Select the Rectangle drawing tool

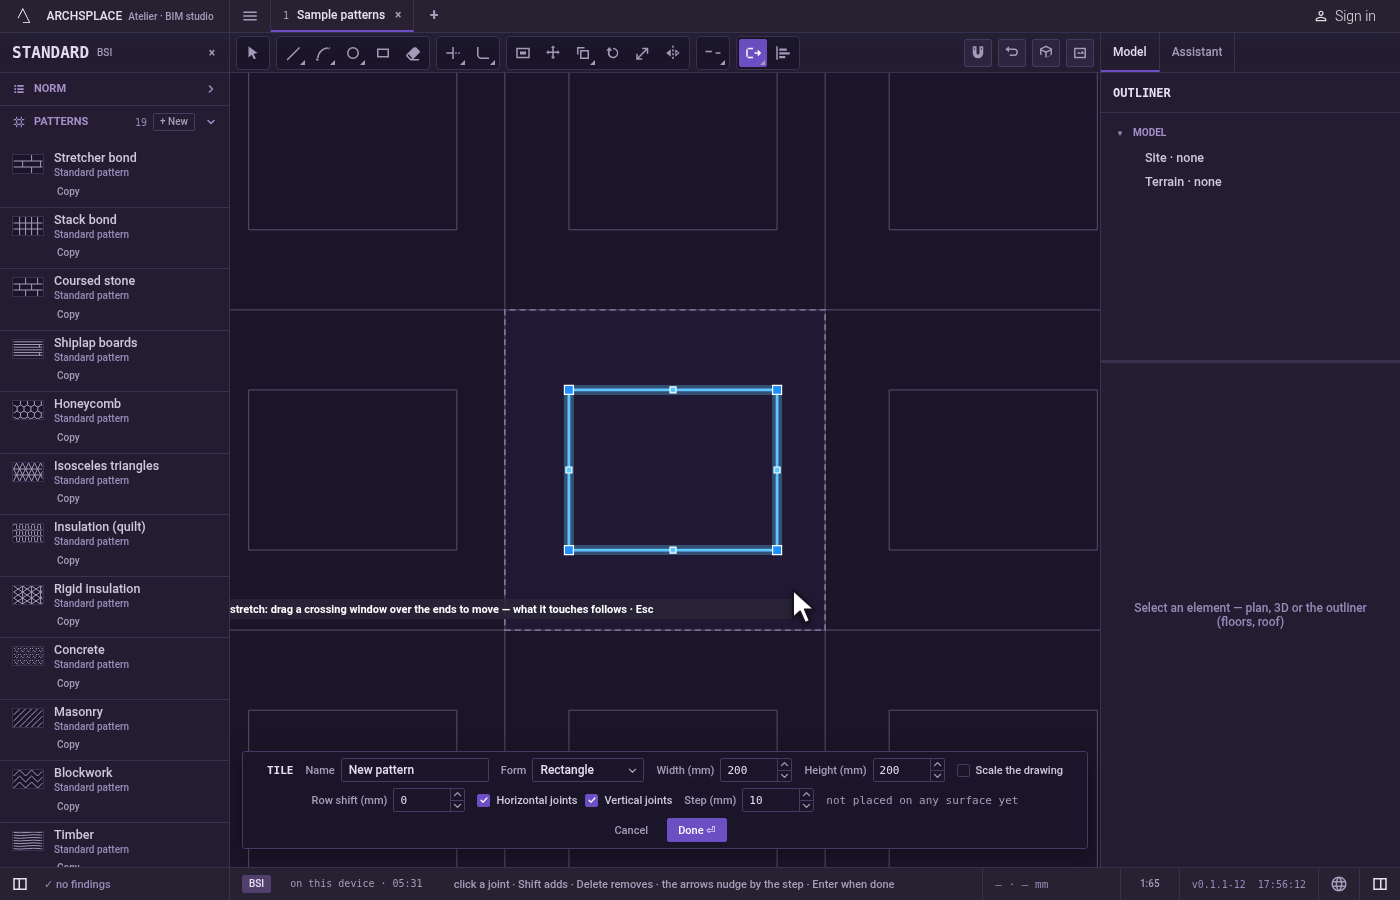[x=383, y=53]
